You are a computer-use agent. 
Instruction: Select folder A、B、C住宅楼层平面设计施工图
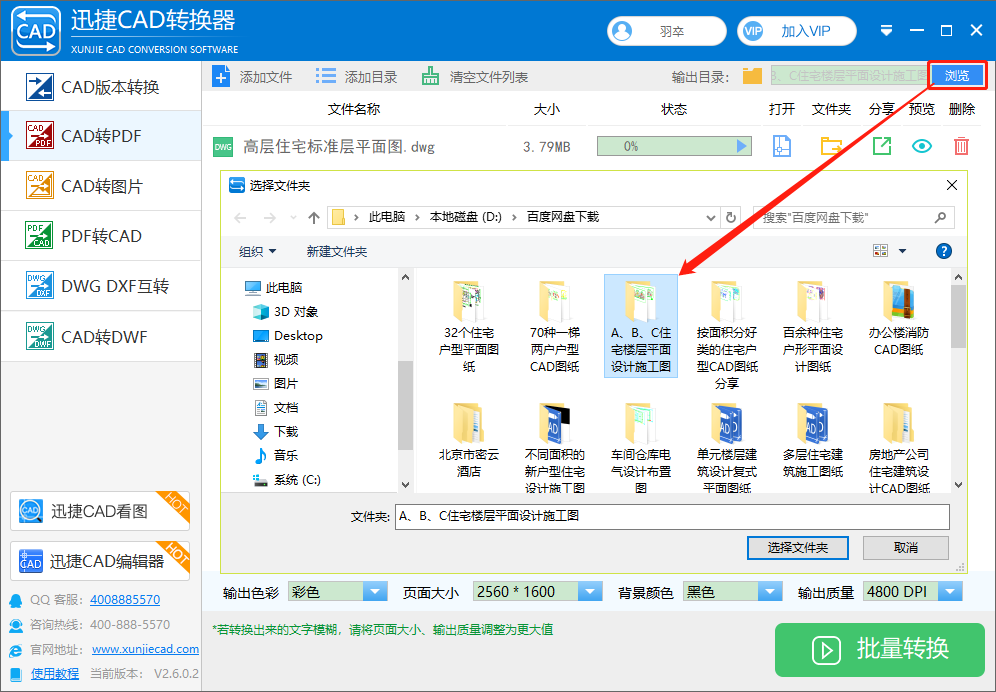pyautogui.click(x=641, y=327)
